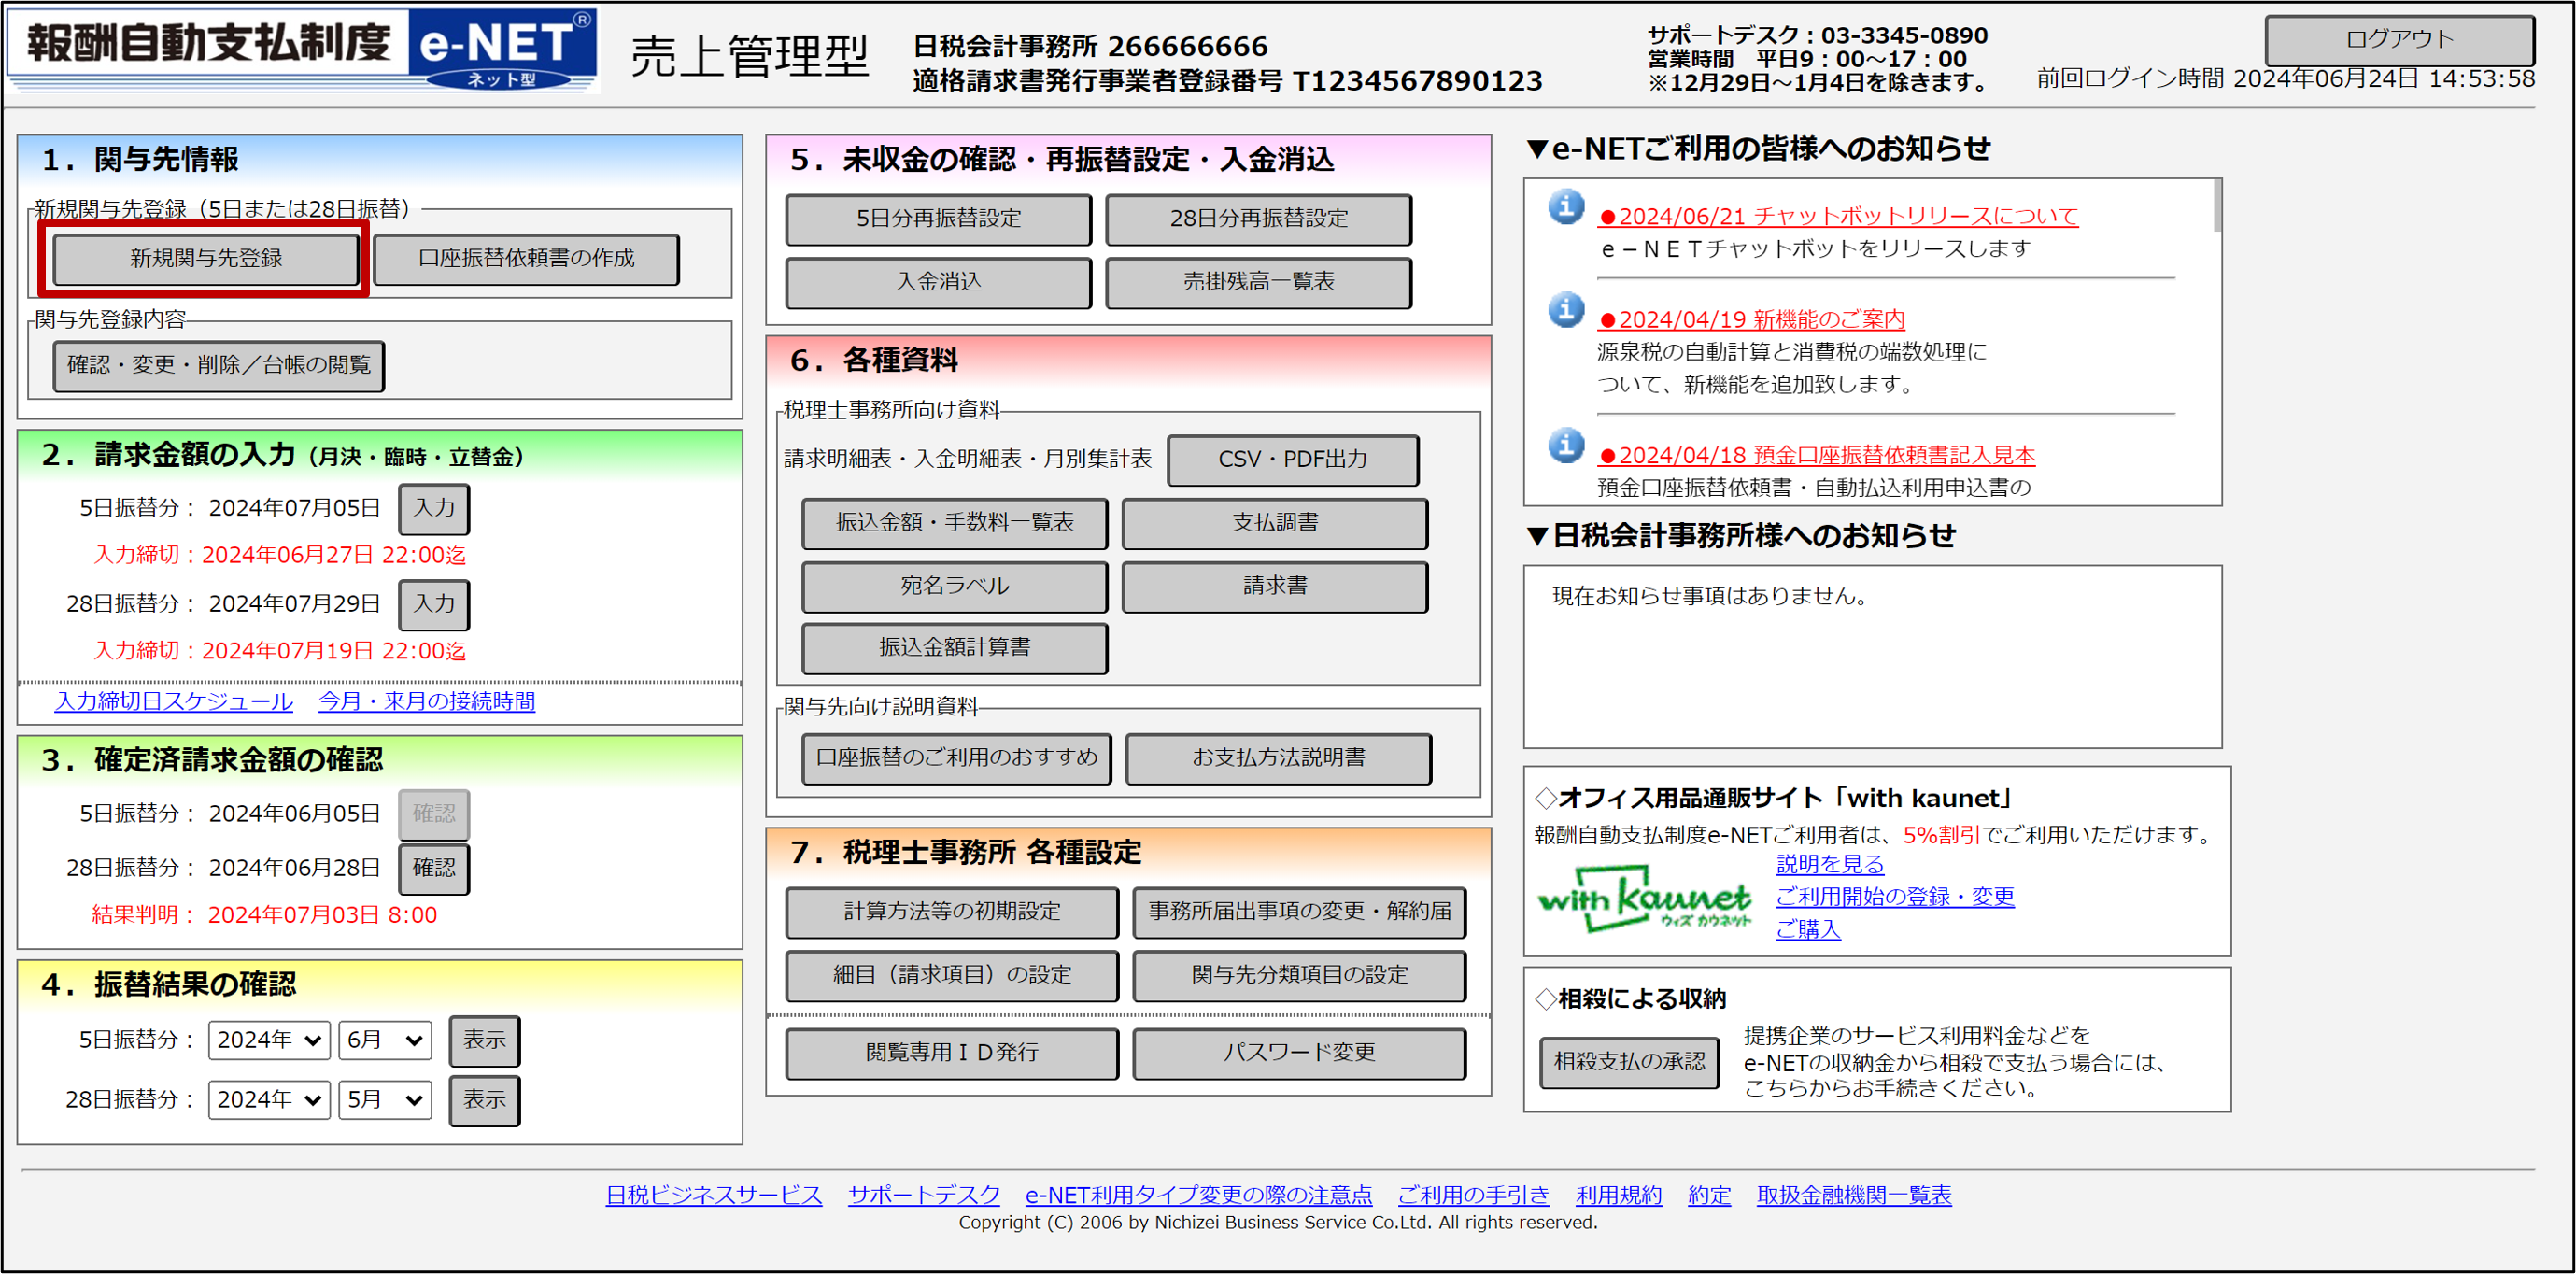Open パスワード変更 settings button
The height and width of the screenshot is (1274, 2576).
[1298, 1053]
